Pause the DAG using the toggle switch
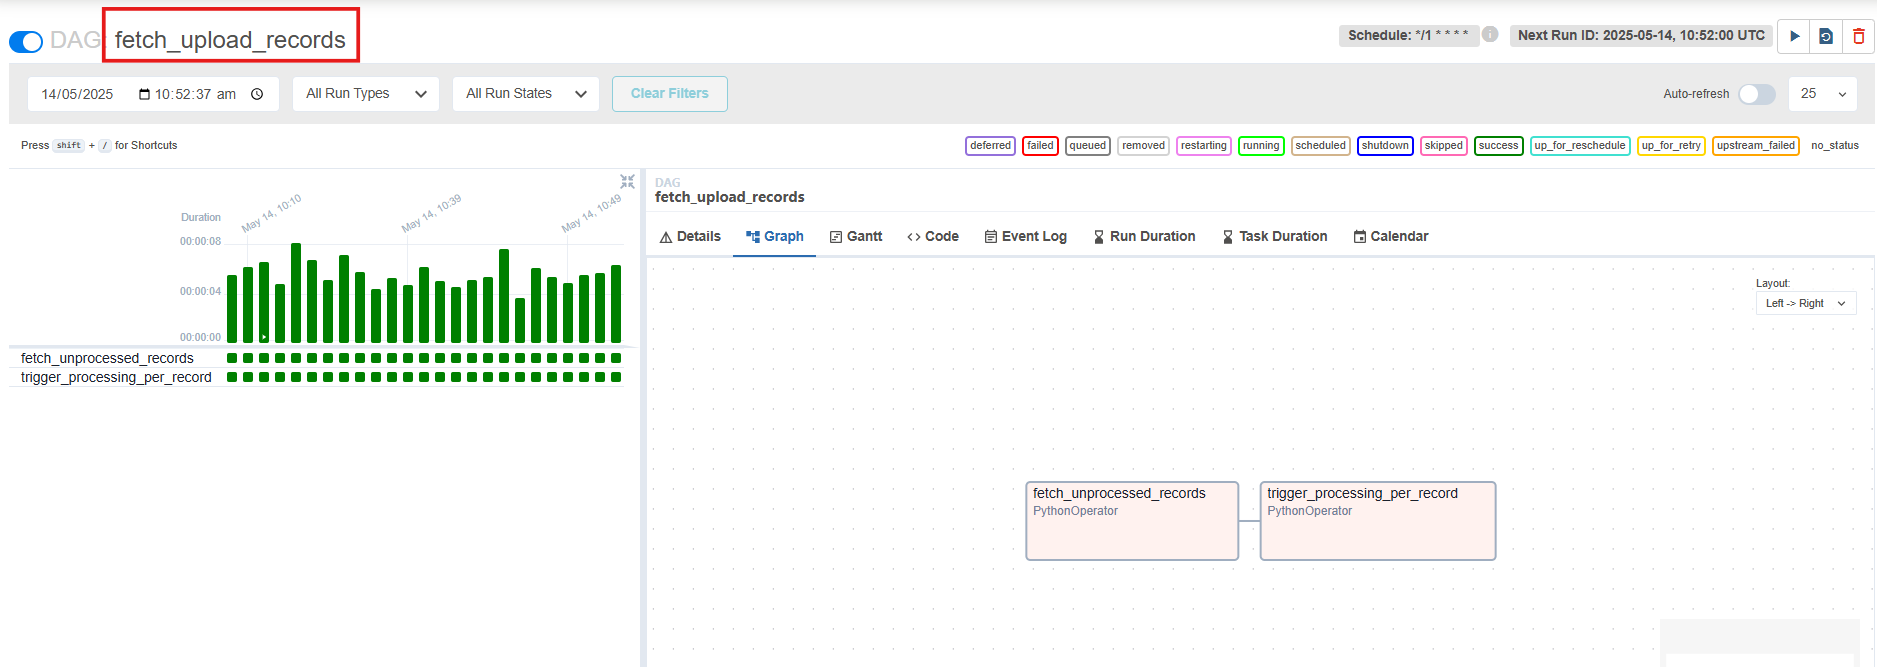1877x667 pixels. 26,41
